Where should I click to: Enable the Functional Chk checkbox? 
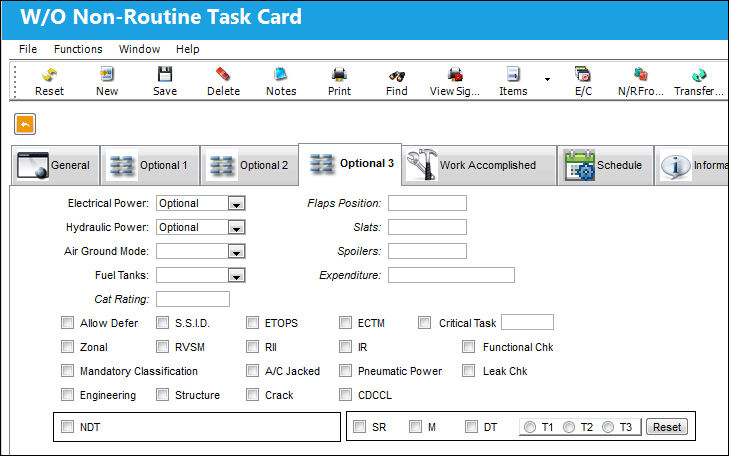coord(469,347)
